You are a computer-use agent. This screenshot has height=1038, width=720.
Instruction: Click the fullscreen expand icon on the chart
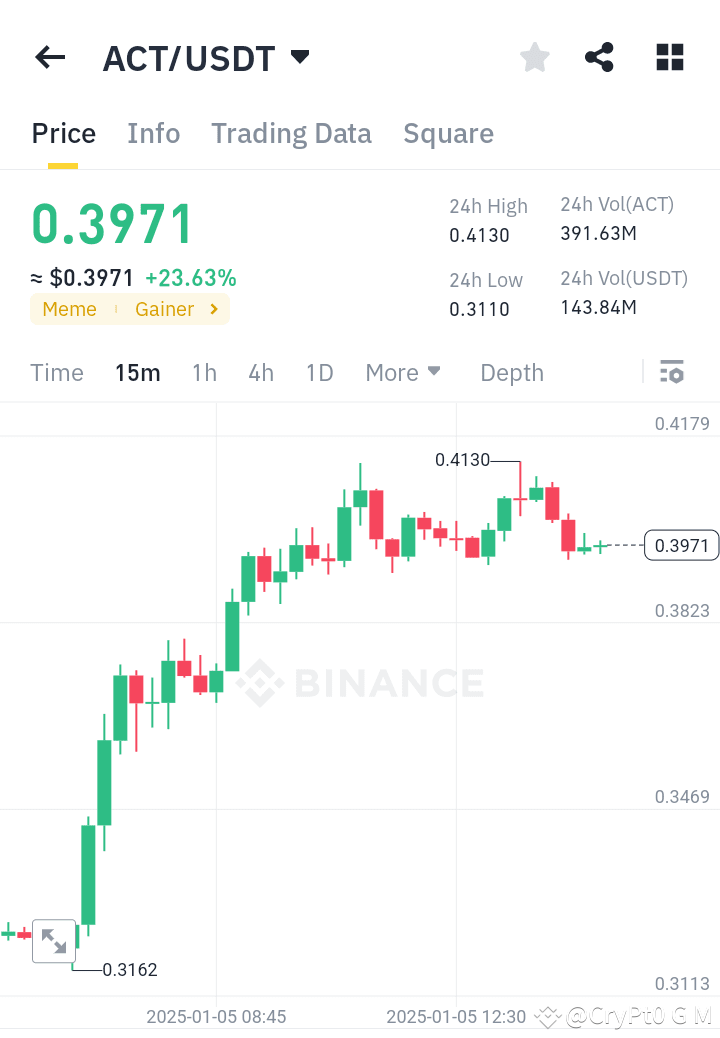[54, 940]
